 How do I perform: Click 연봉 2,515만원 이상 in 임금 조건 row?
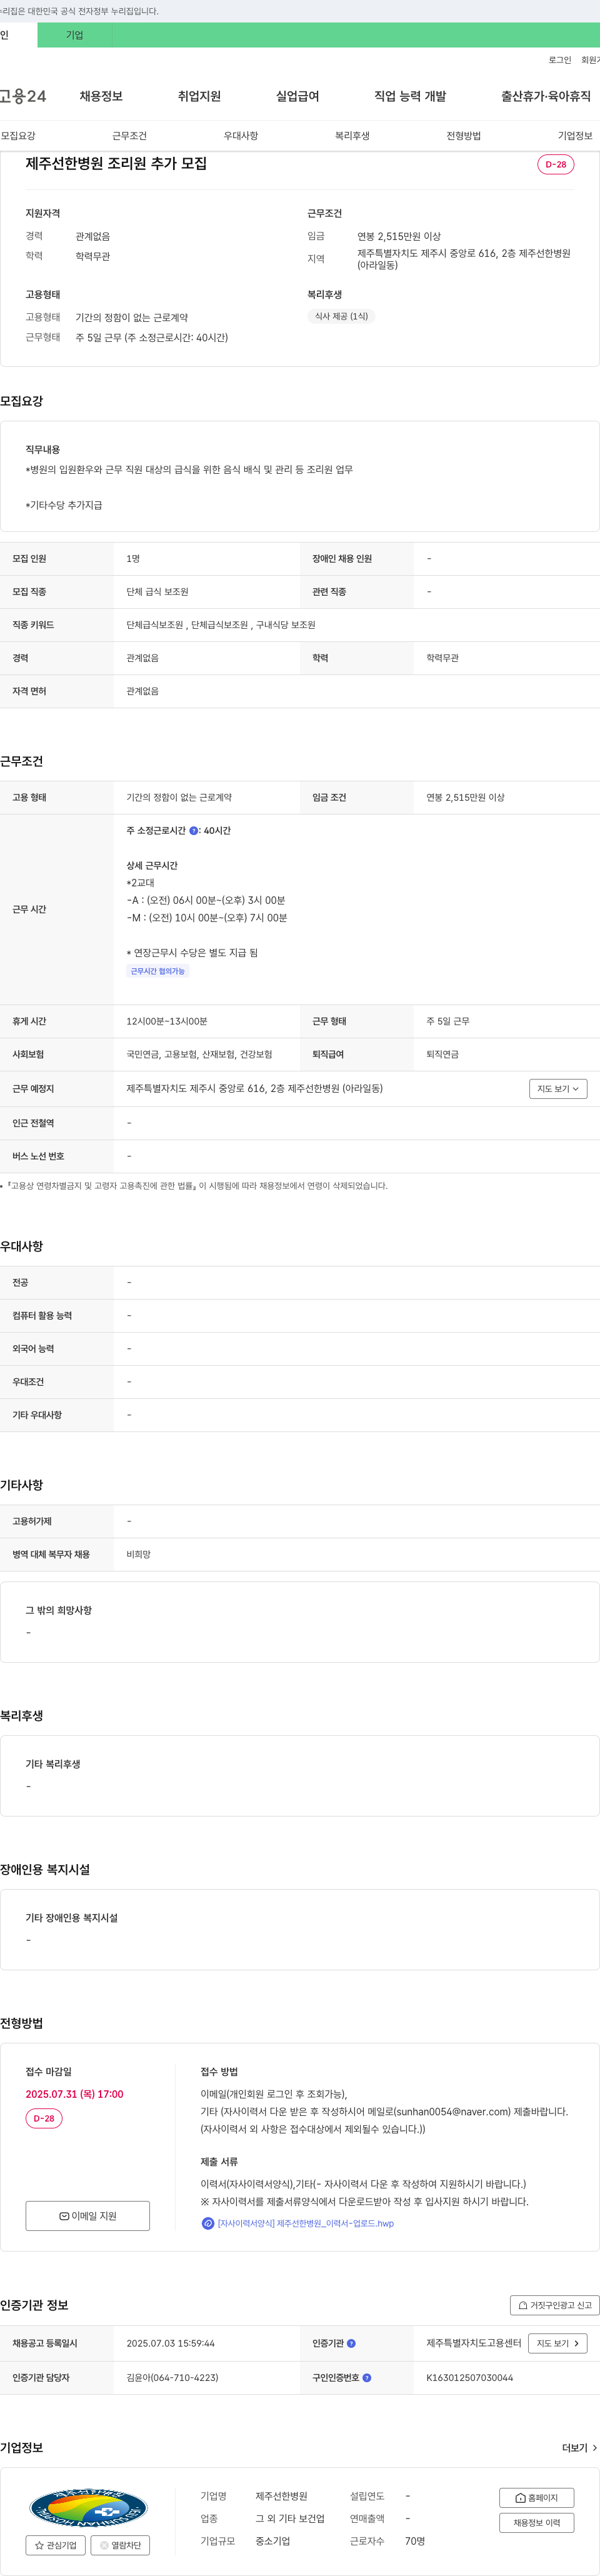(466, 798)
